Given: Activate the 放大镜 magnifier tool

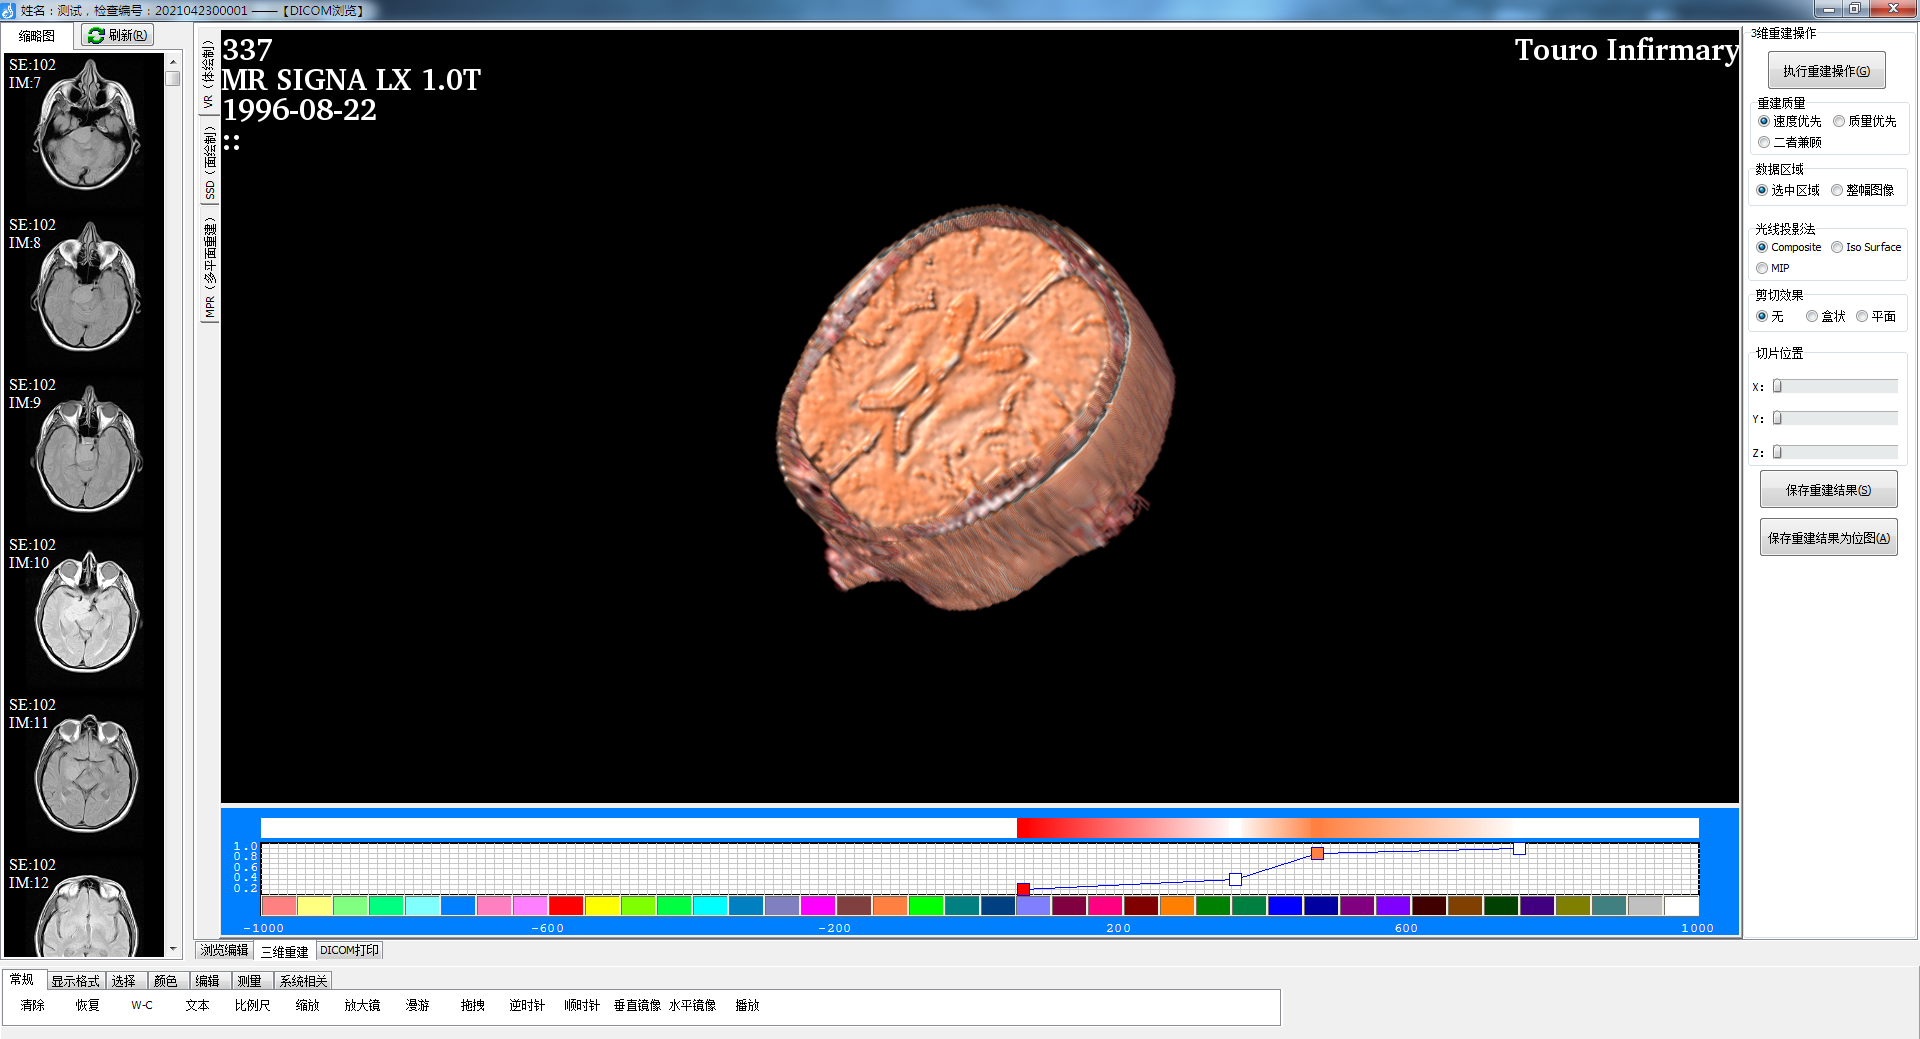Looking at the screenshot, I should tap(362, 1005).
